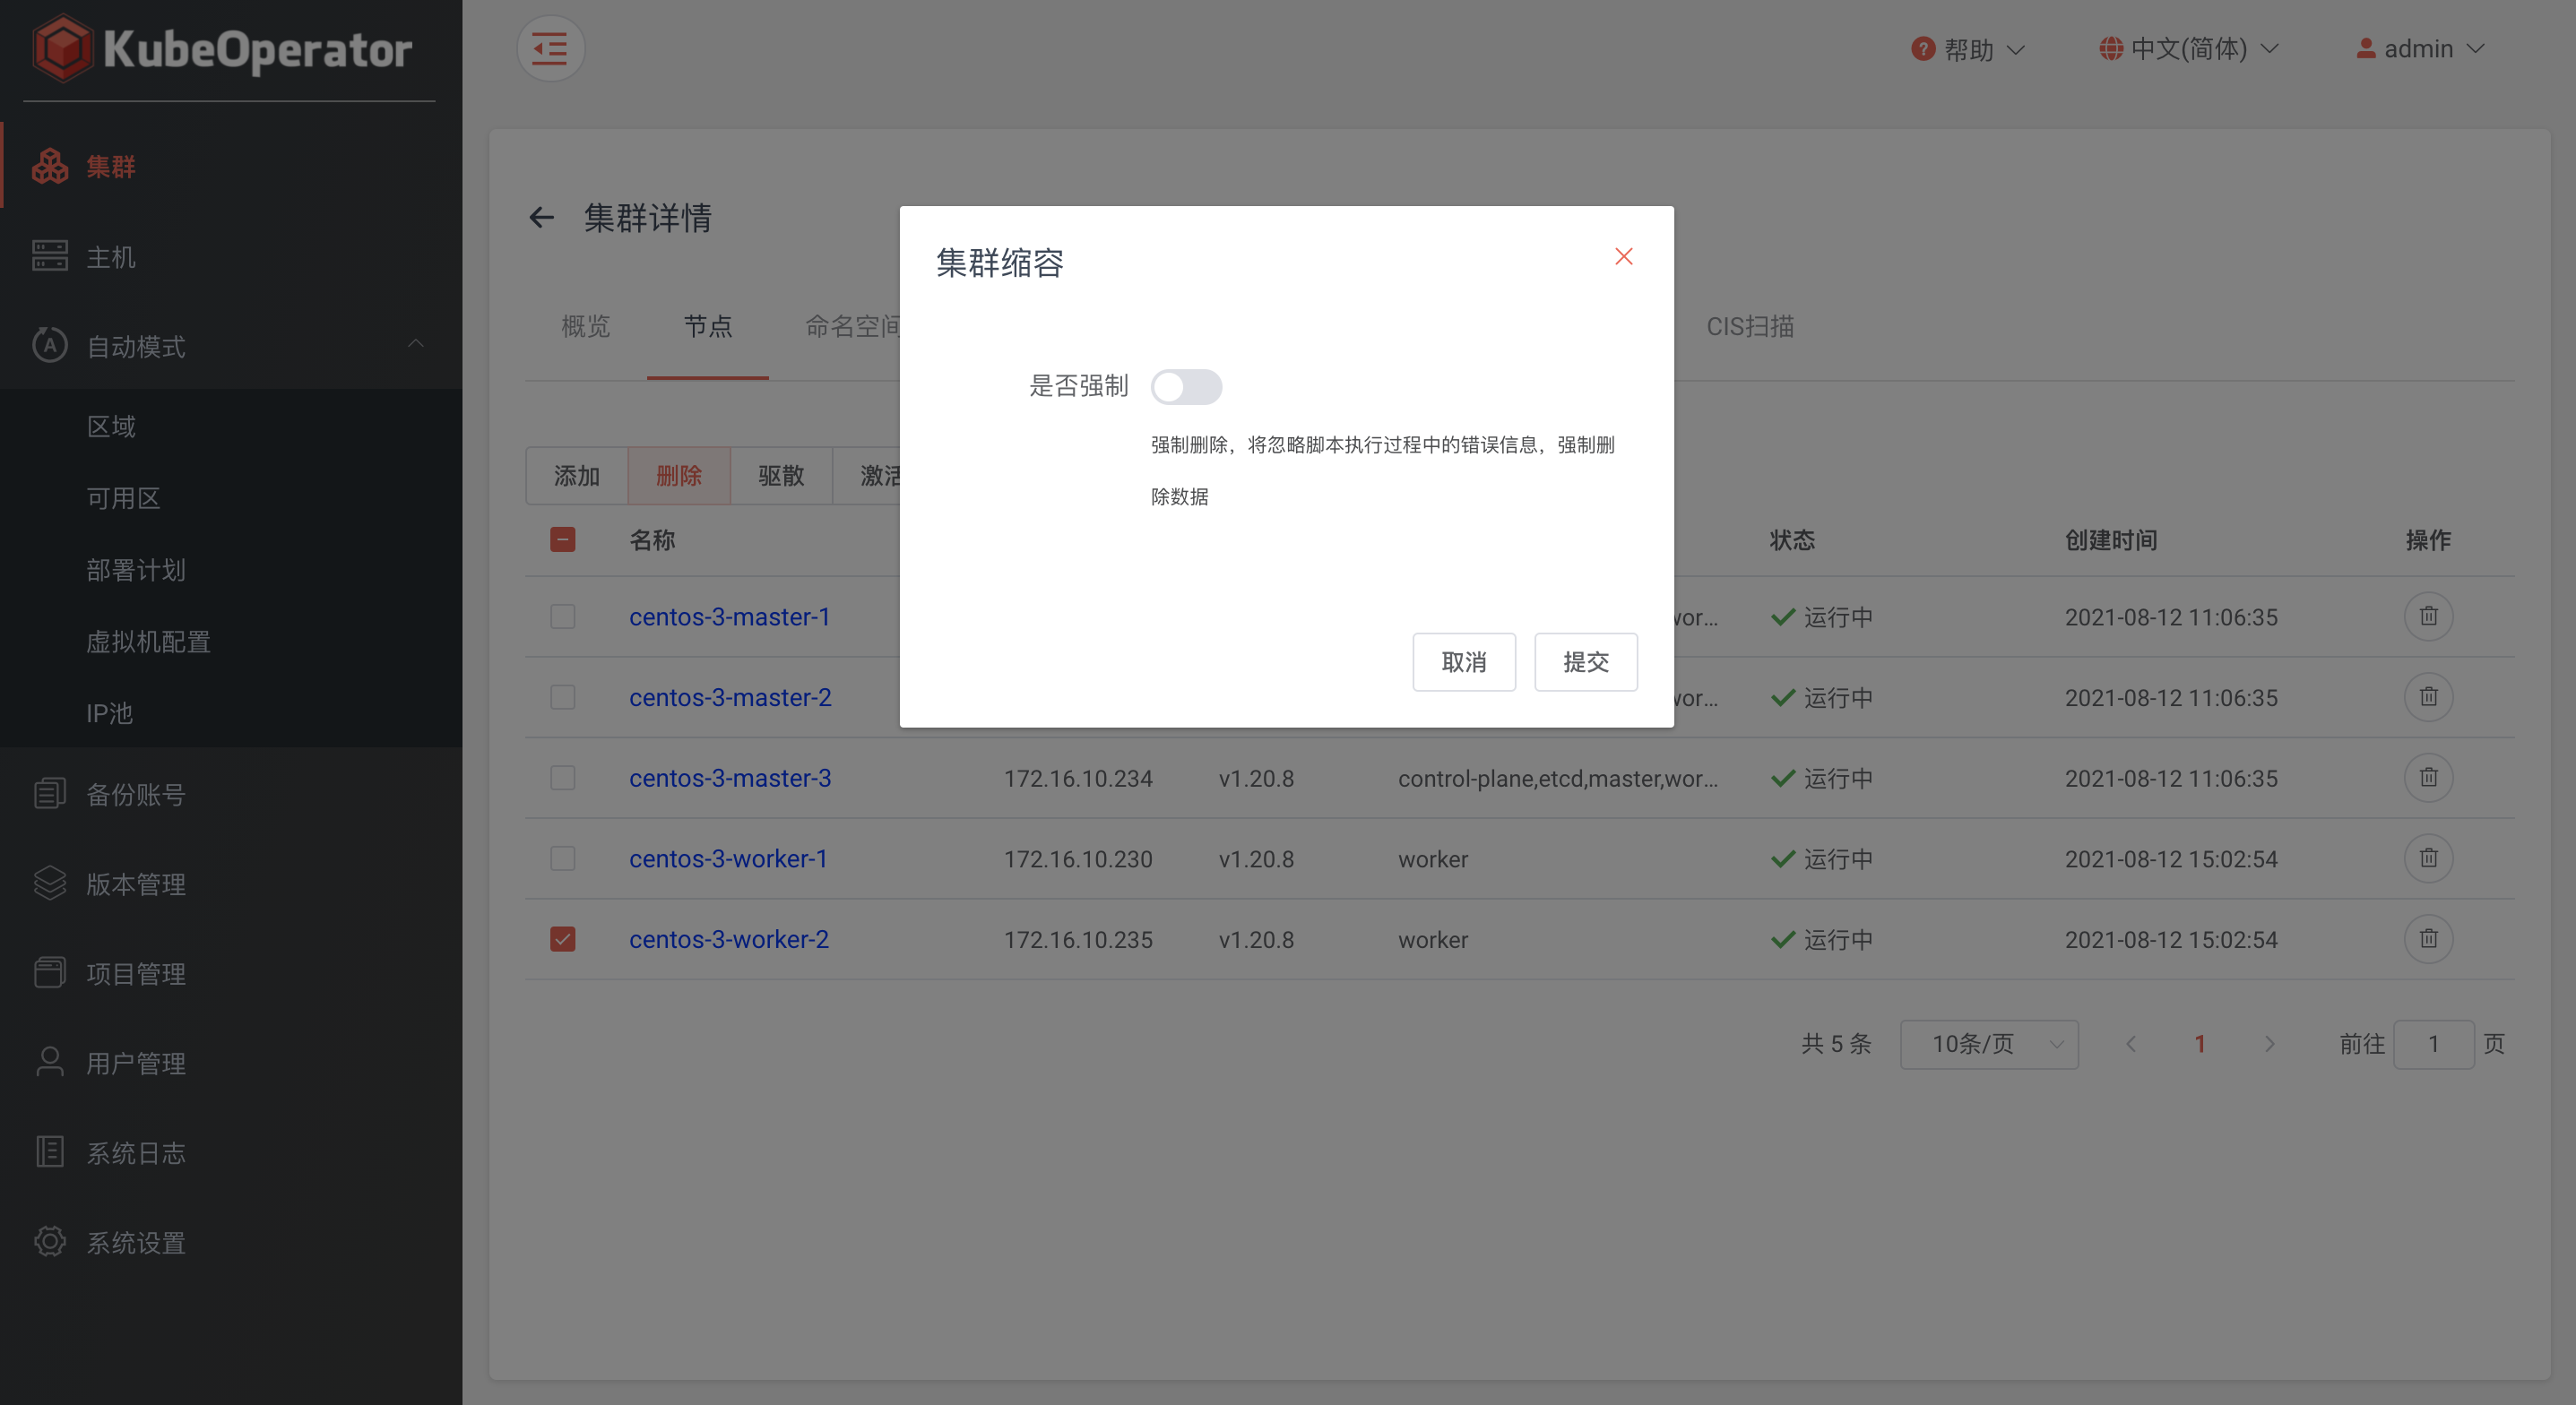Click the sidebar collapse hamburger icon
The height and width of the screenshot is (1405, 2576).
550,48
